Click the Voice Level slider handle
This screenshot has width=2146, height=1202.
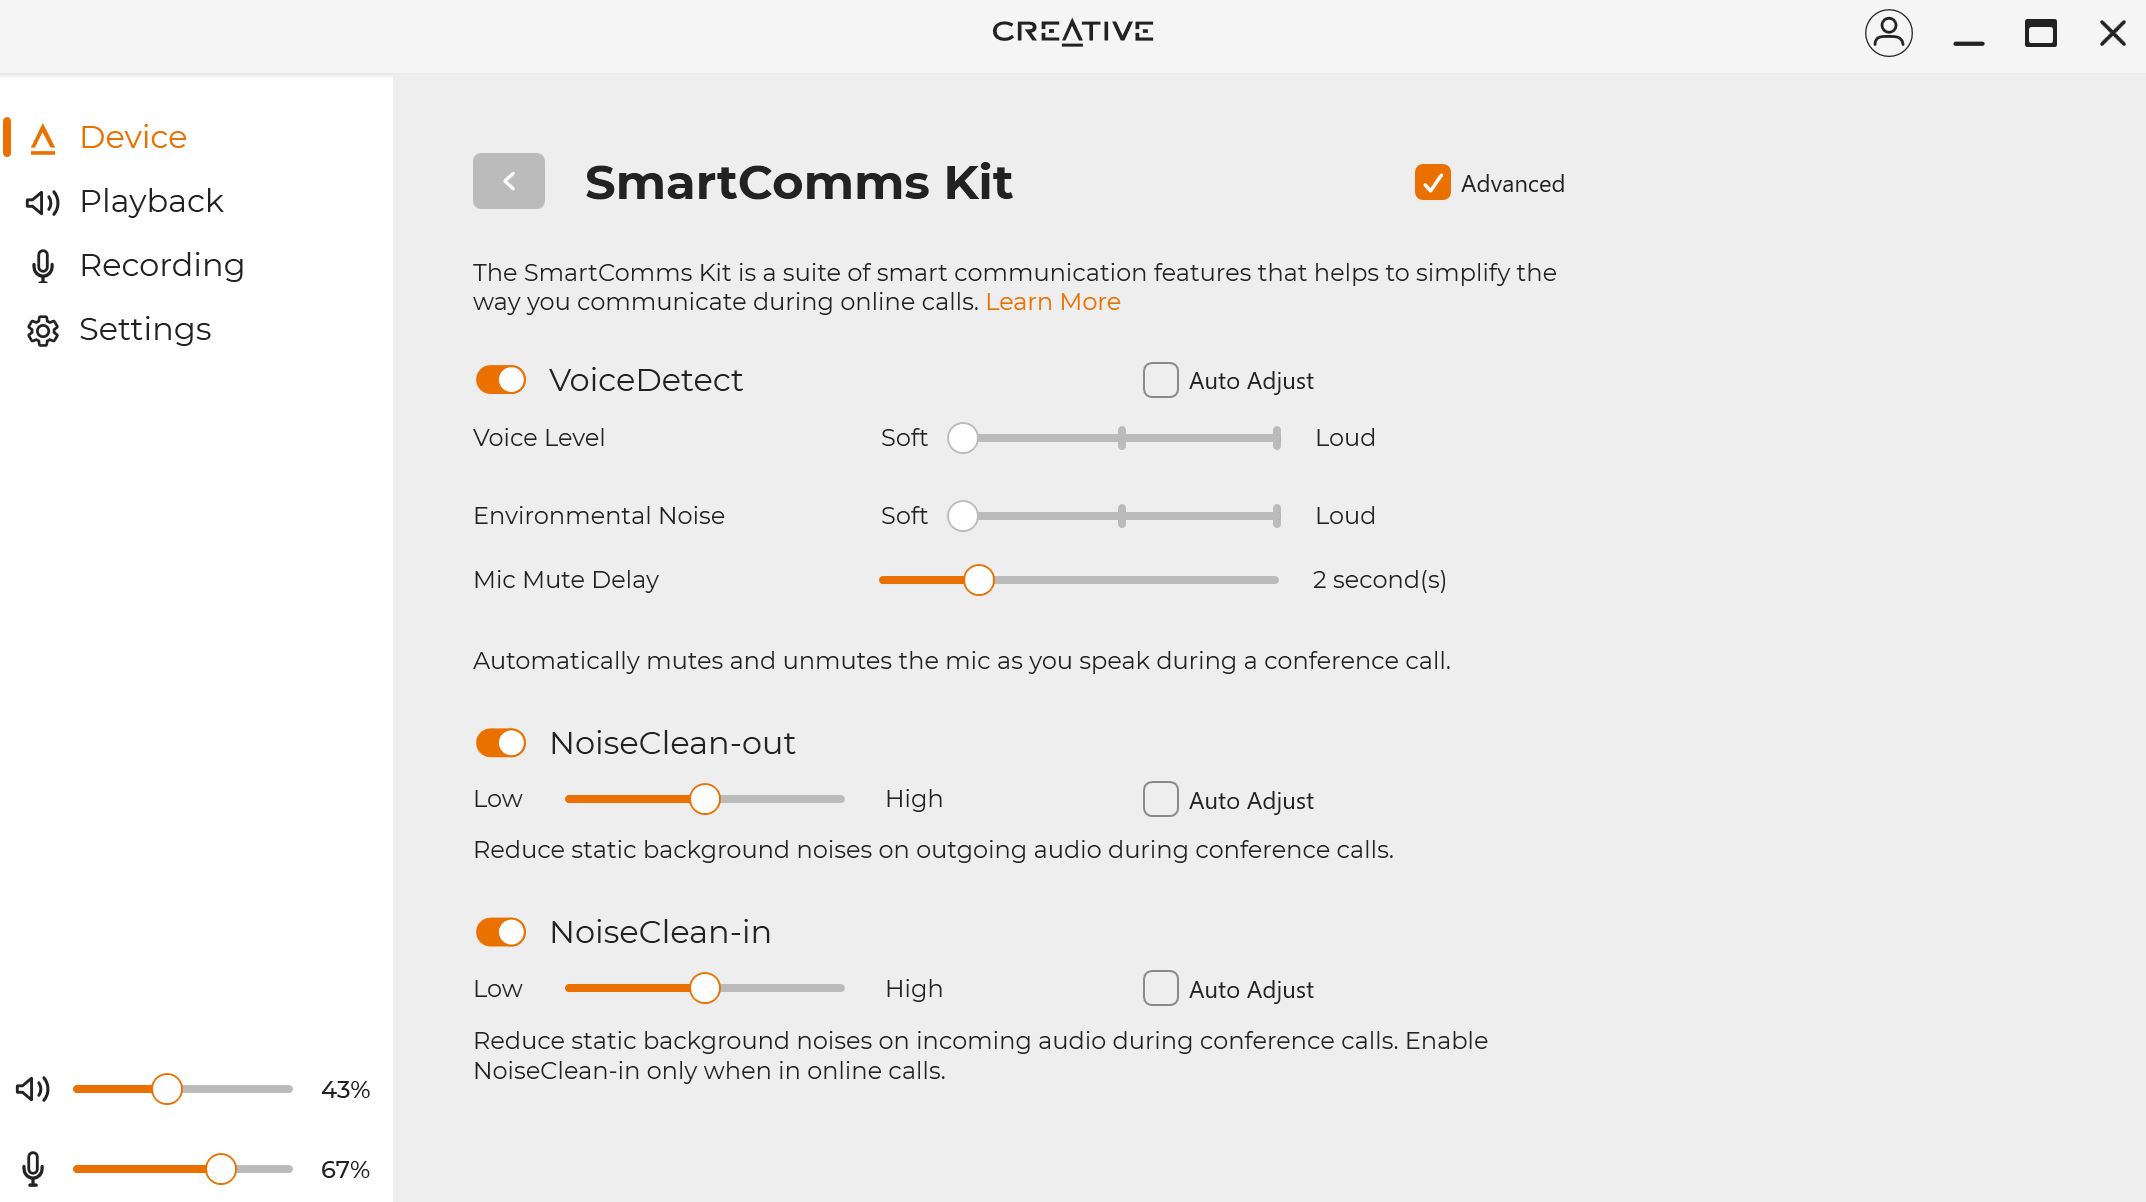tap(962, 438)
